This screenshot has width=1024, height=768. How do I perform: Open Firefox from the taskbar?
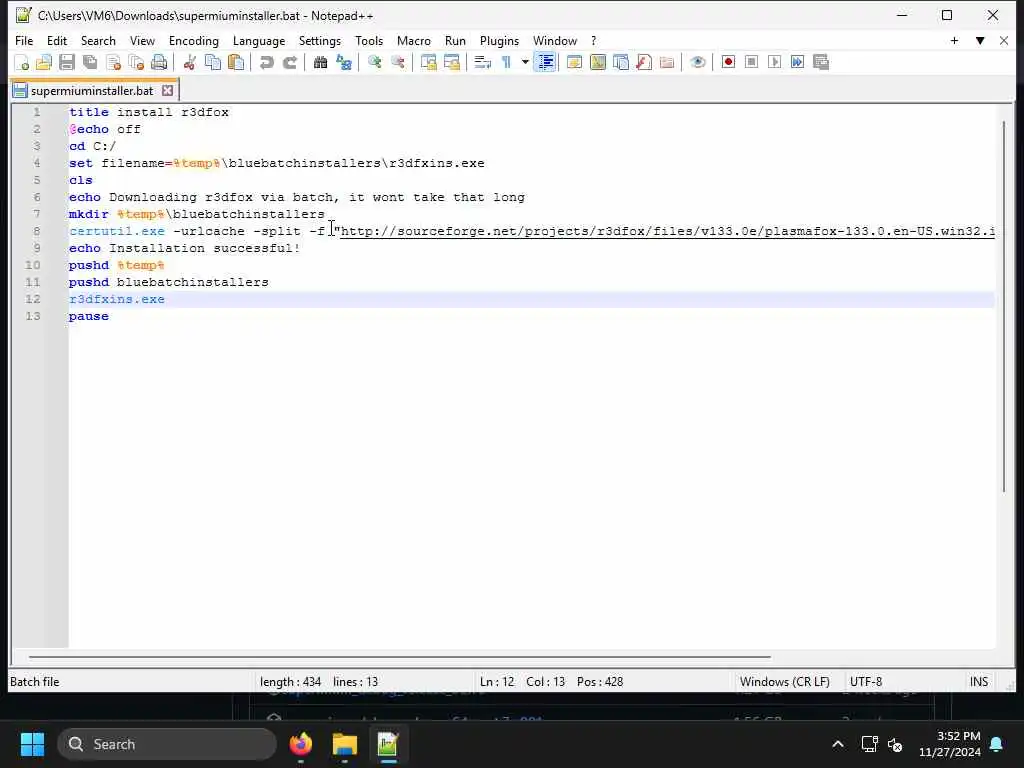[301, 744]
